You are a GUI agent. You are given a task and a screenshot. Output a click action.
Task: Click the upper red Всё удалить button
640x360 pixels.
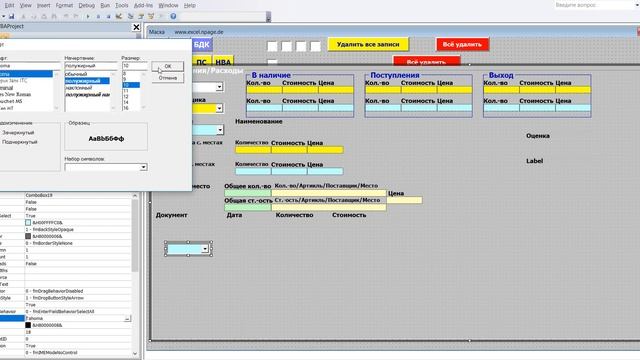[462, 44]
